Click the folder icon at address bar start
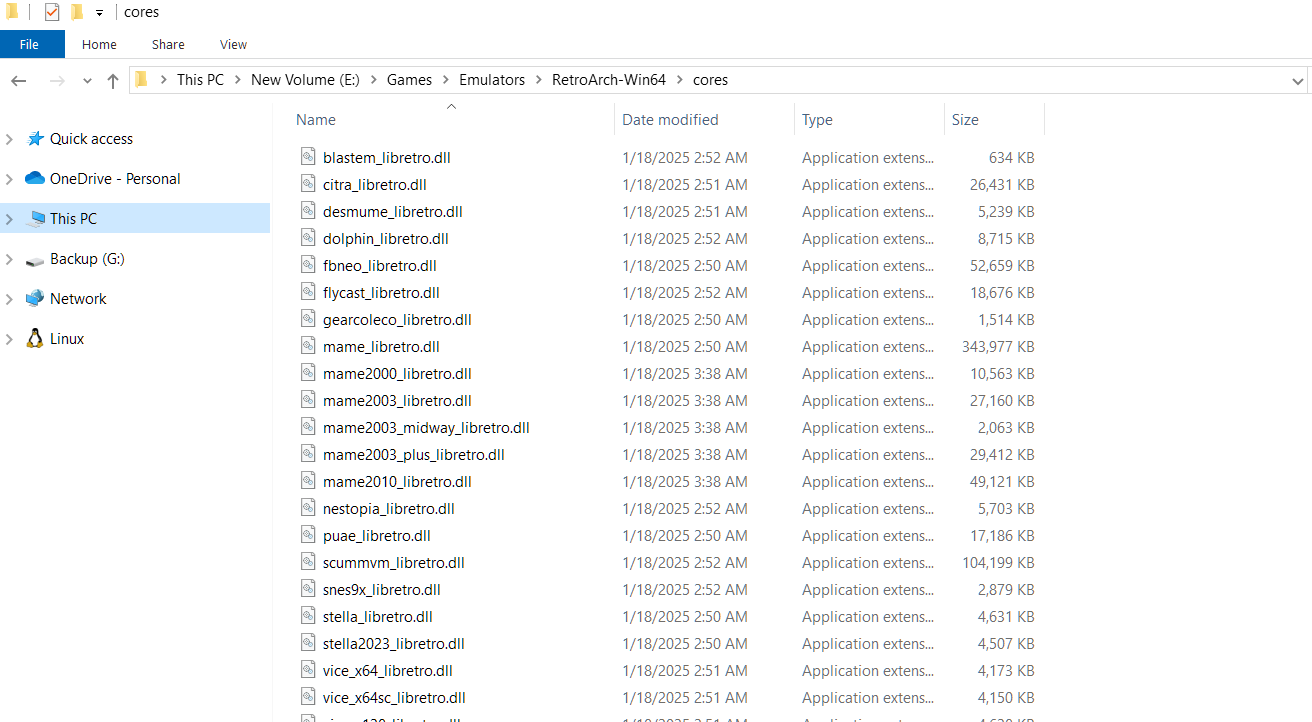 (x=141, y=80)
